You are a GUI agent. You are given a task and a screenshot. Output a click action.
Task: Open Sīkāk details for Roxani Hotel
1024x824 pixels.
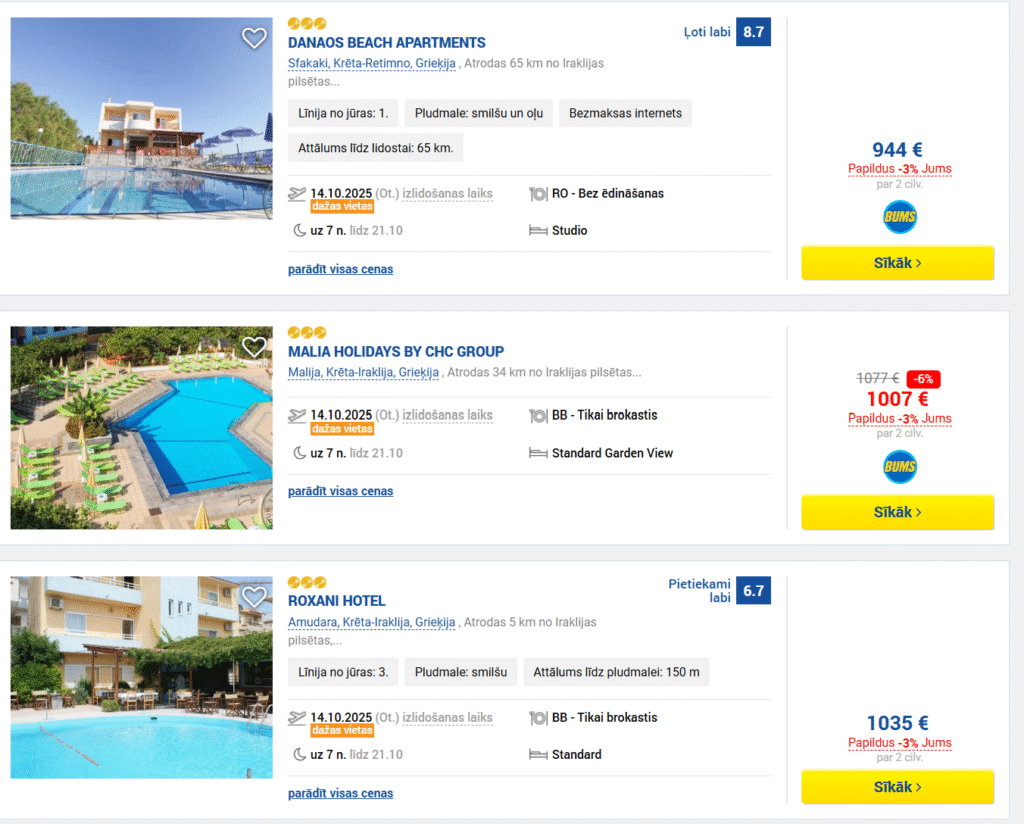click(x=897, y=787)
